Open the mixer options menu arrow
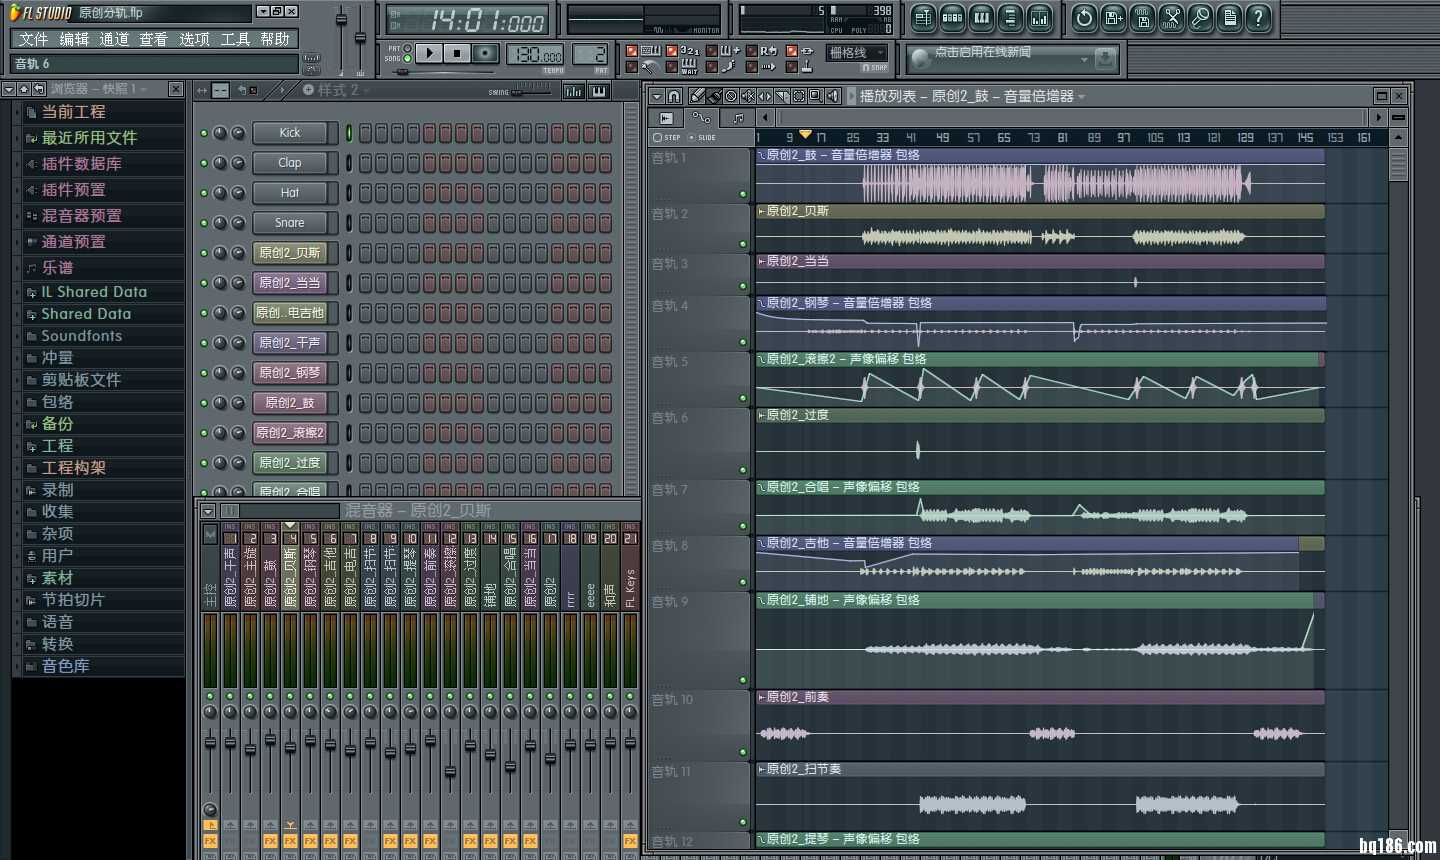 [208, 511]
